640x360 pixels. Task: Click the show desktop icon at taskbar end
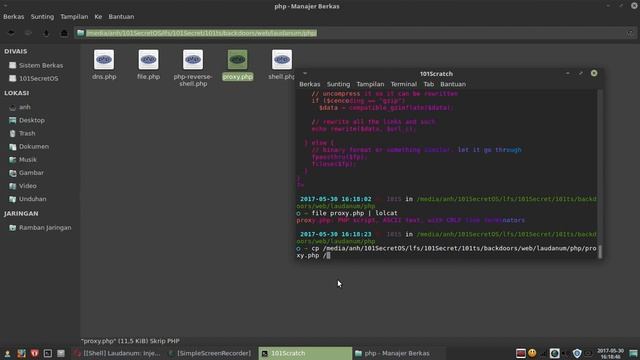click(633, 353)
